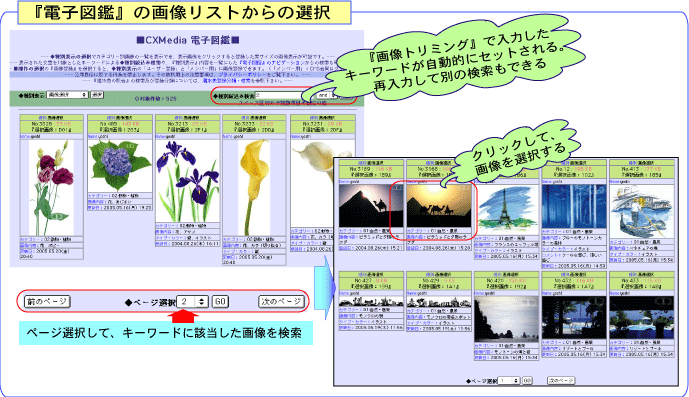Select the skyline silhouette image No.429
This screenshot has width=689, height=397.
439,302
